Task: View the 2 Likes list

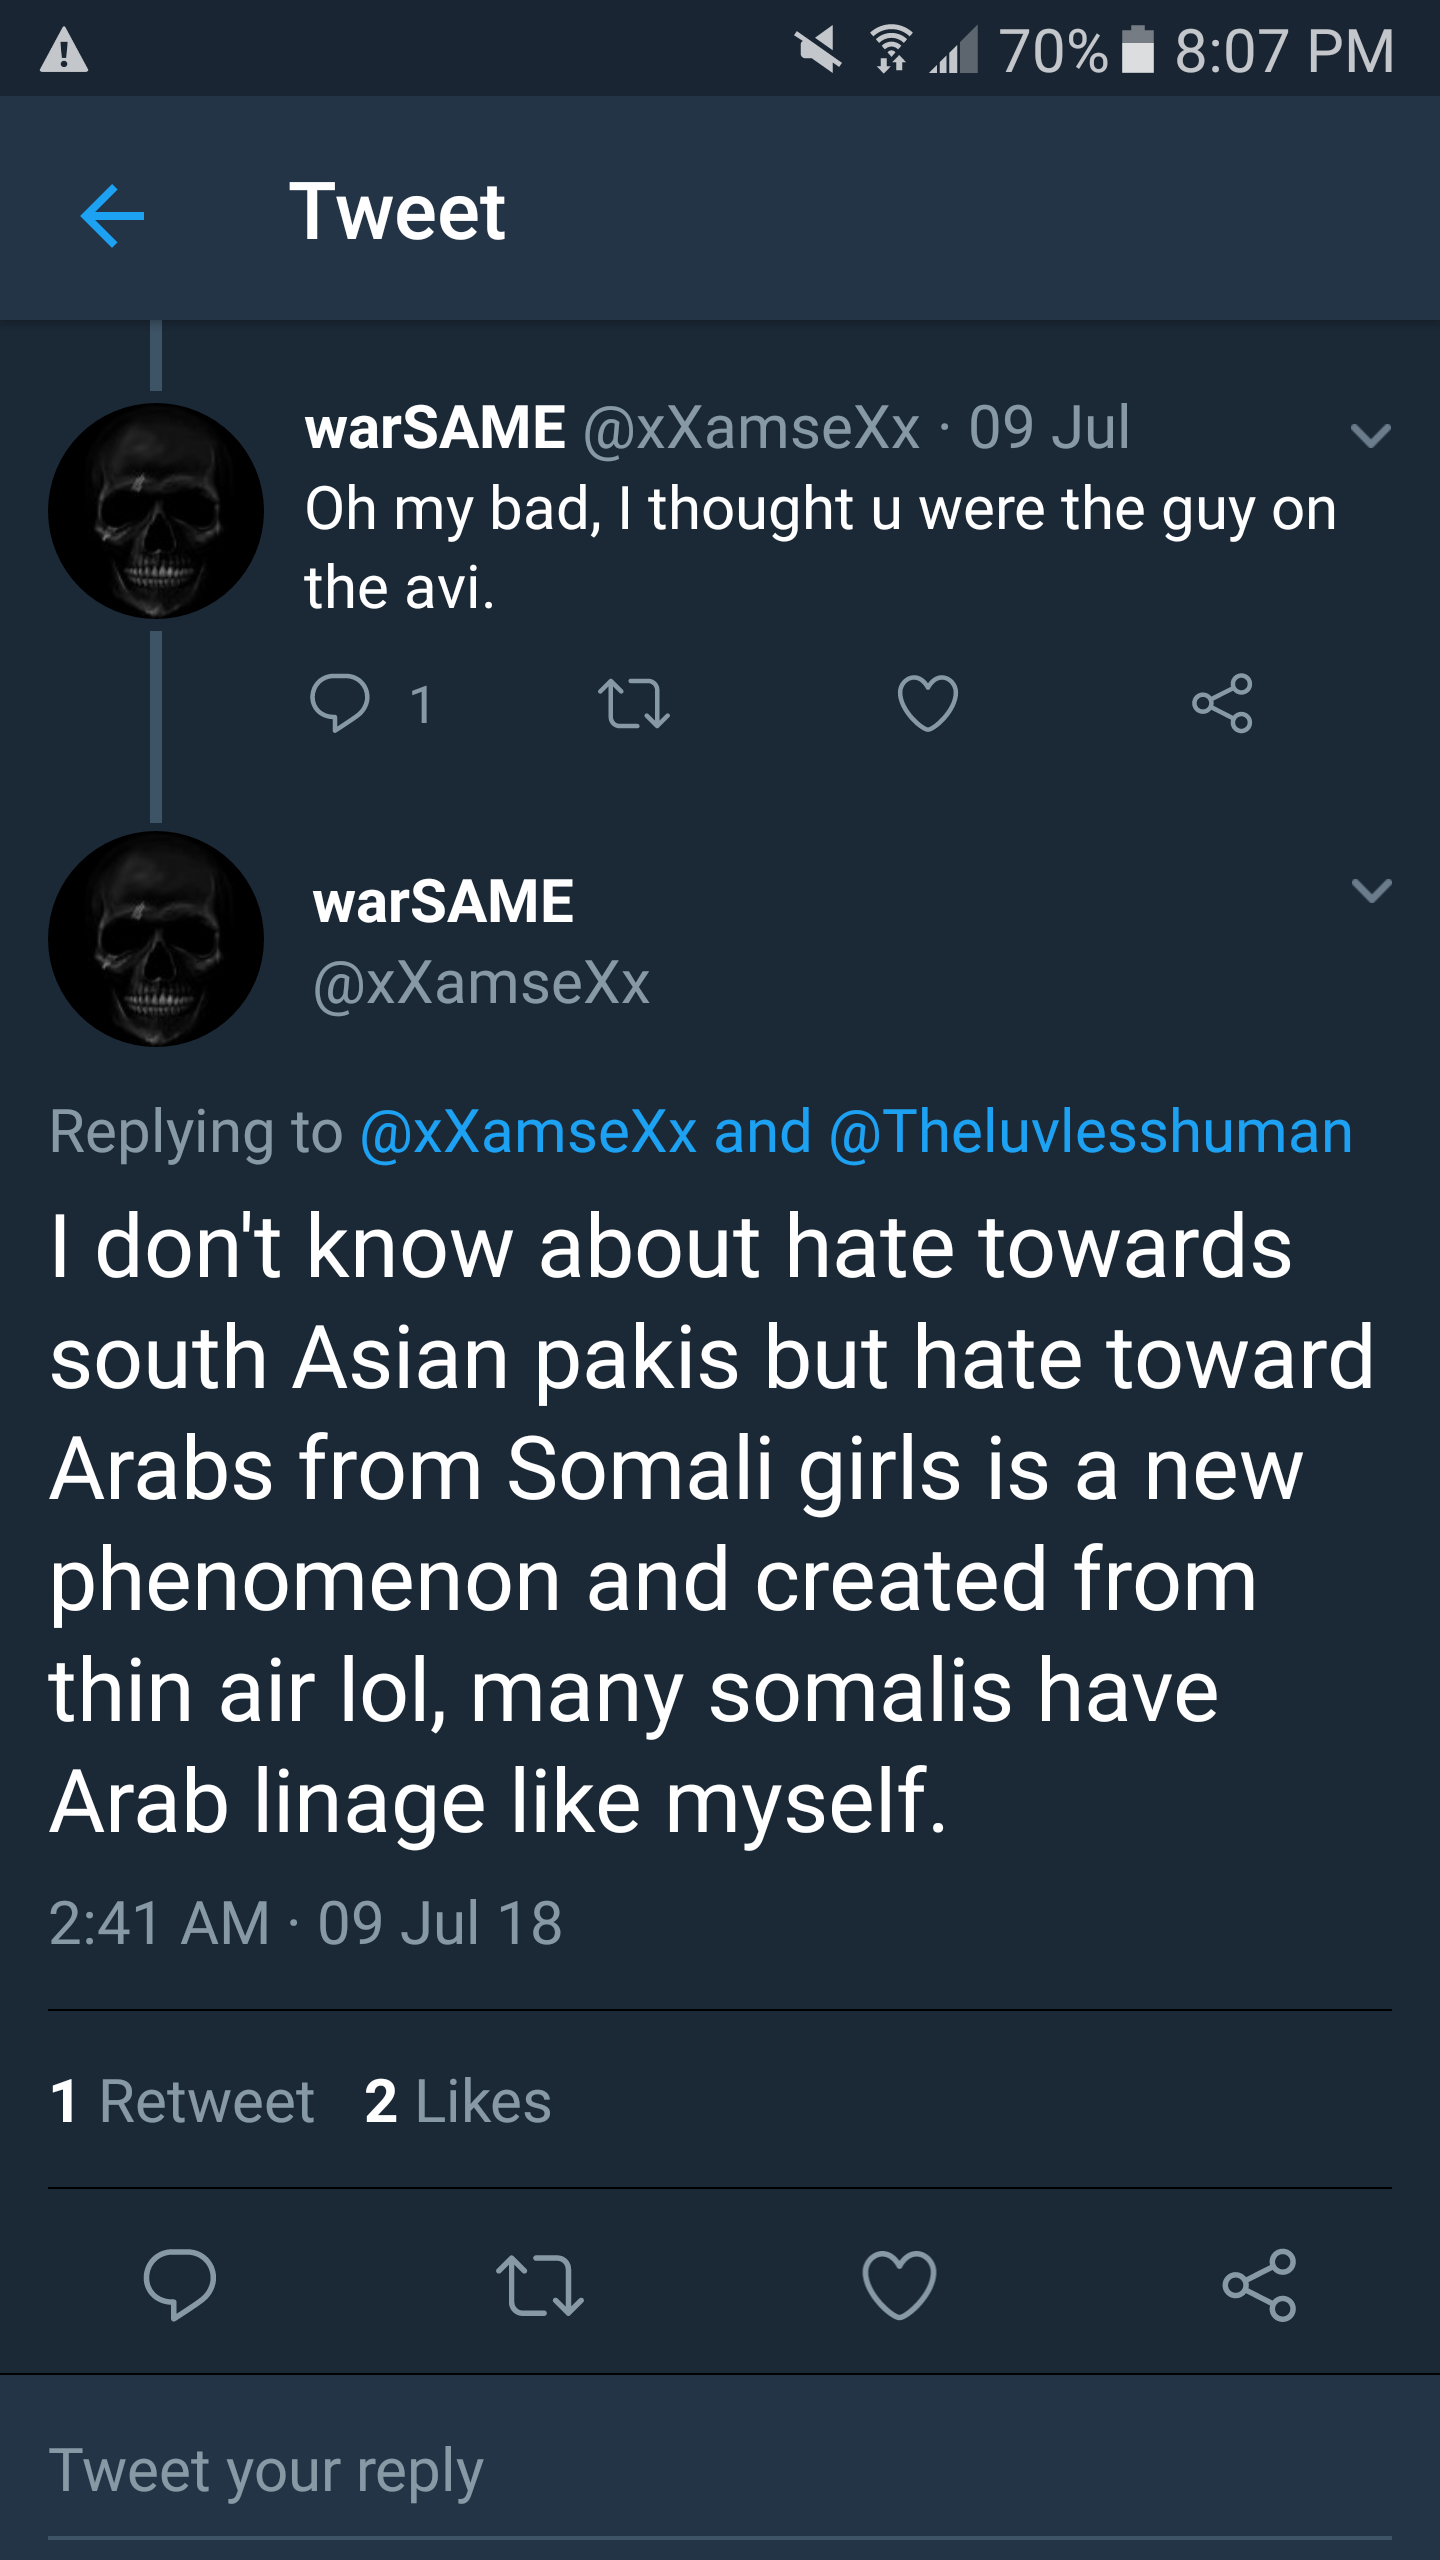Action: (458, 2100)
